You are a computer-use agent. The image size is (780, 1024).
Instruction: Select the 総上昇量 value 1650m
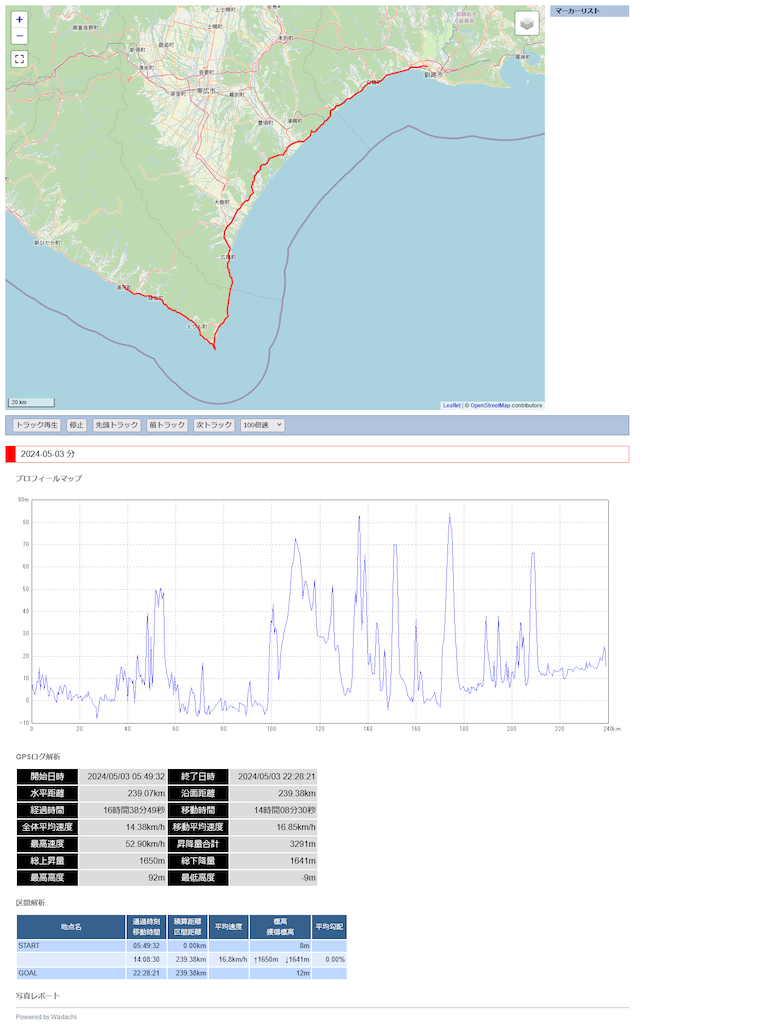[x=123, y=861]
